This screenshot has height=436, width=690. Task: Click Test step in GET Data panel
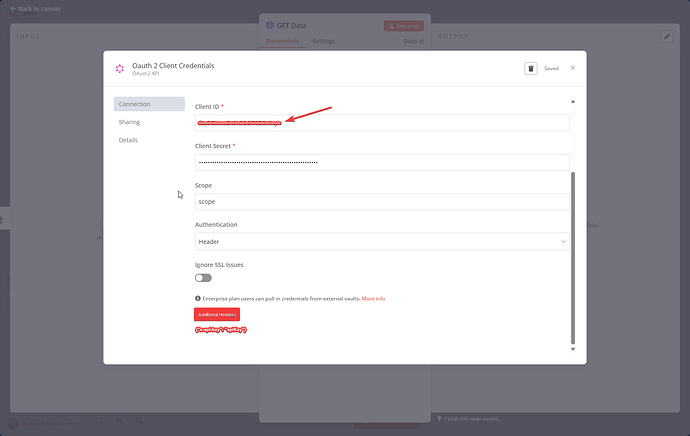(404, 26)
